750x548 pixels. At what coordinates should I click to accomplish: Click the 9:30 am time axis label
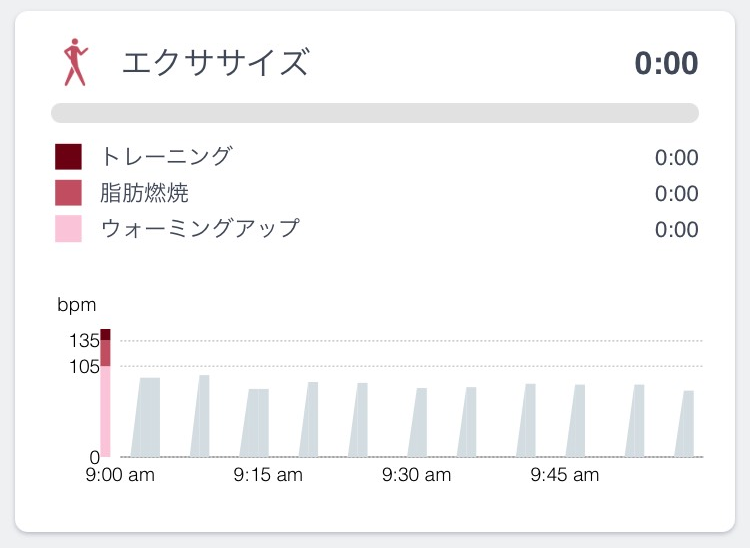pos(416,475)
